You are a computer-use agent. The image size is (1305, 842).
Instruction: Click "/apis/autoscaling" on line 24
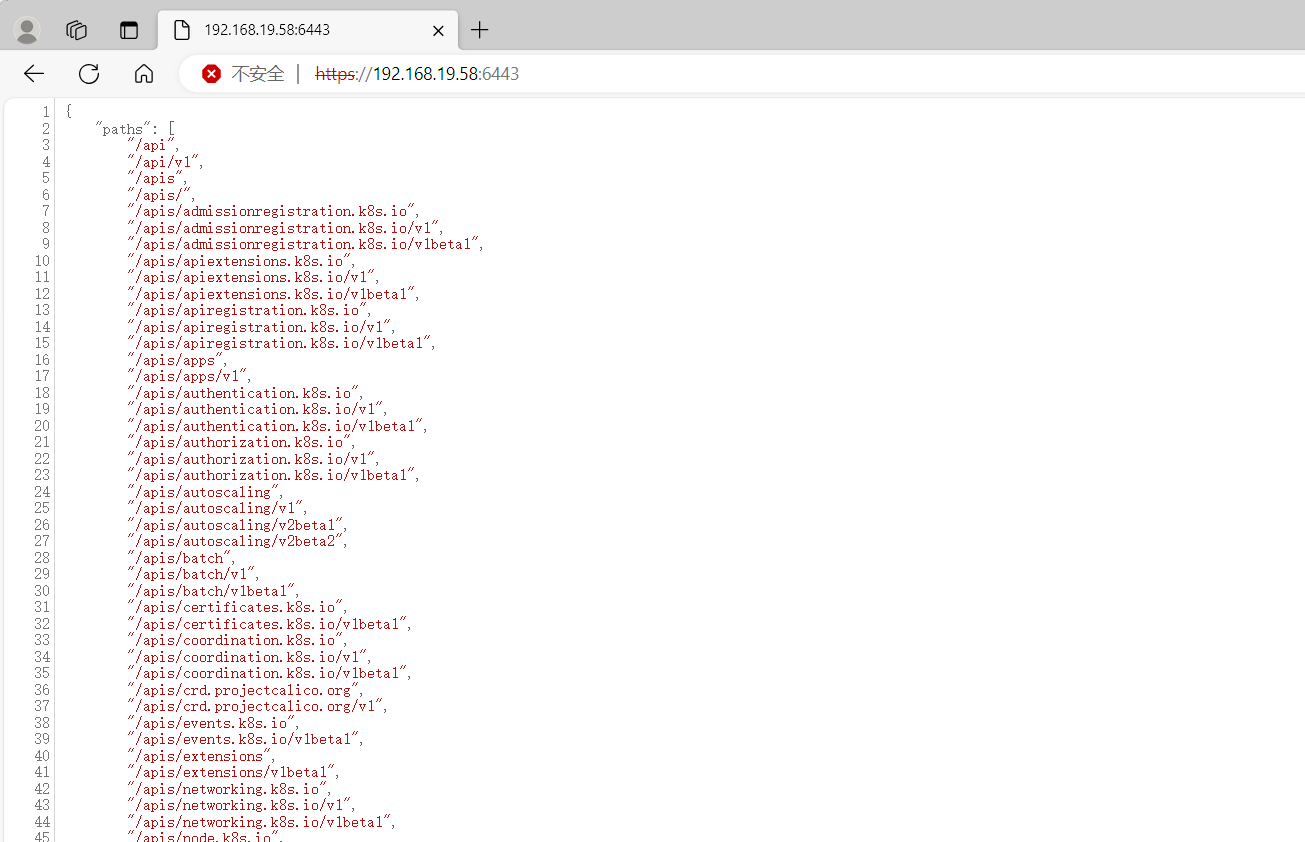coord(204,492)
